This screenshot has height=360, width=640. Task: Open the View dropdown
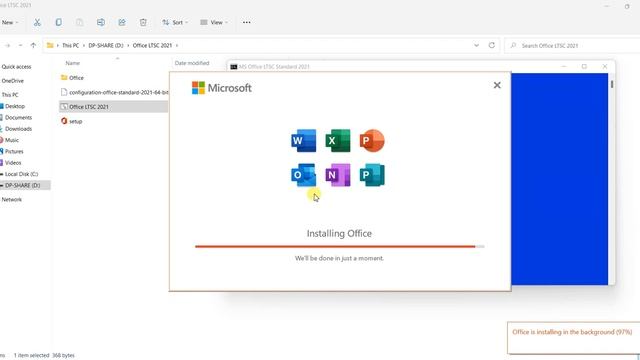click(214, 22)
